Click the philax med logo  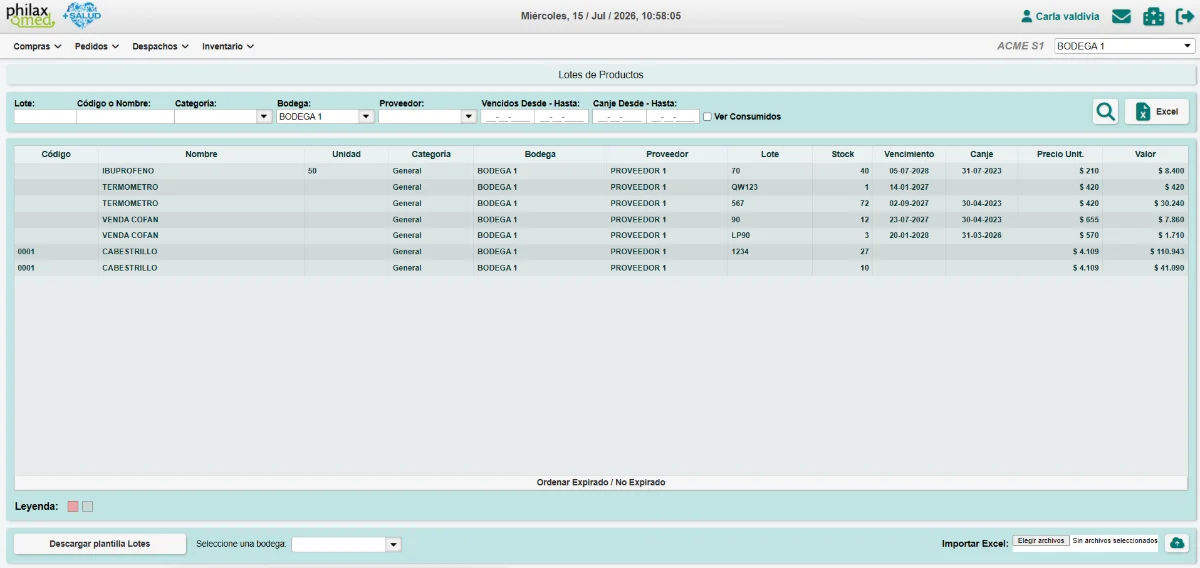30,16
